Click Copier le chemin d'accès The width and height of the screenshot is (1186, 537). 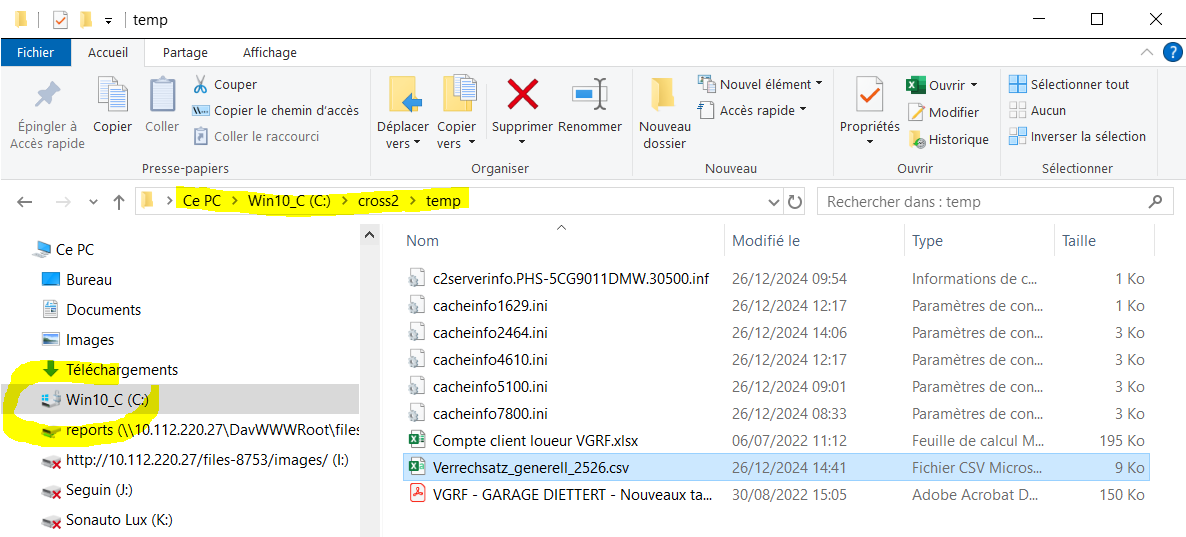276,110
